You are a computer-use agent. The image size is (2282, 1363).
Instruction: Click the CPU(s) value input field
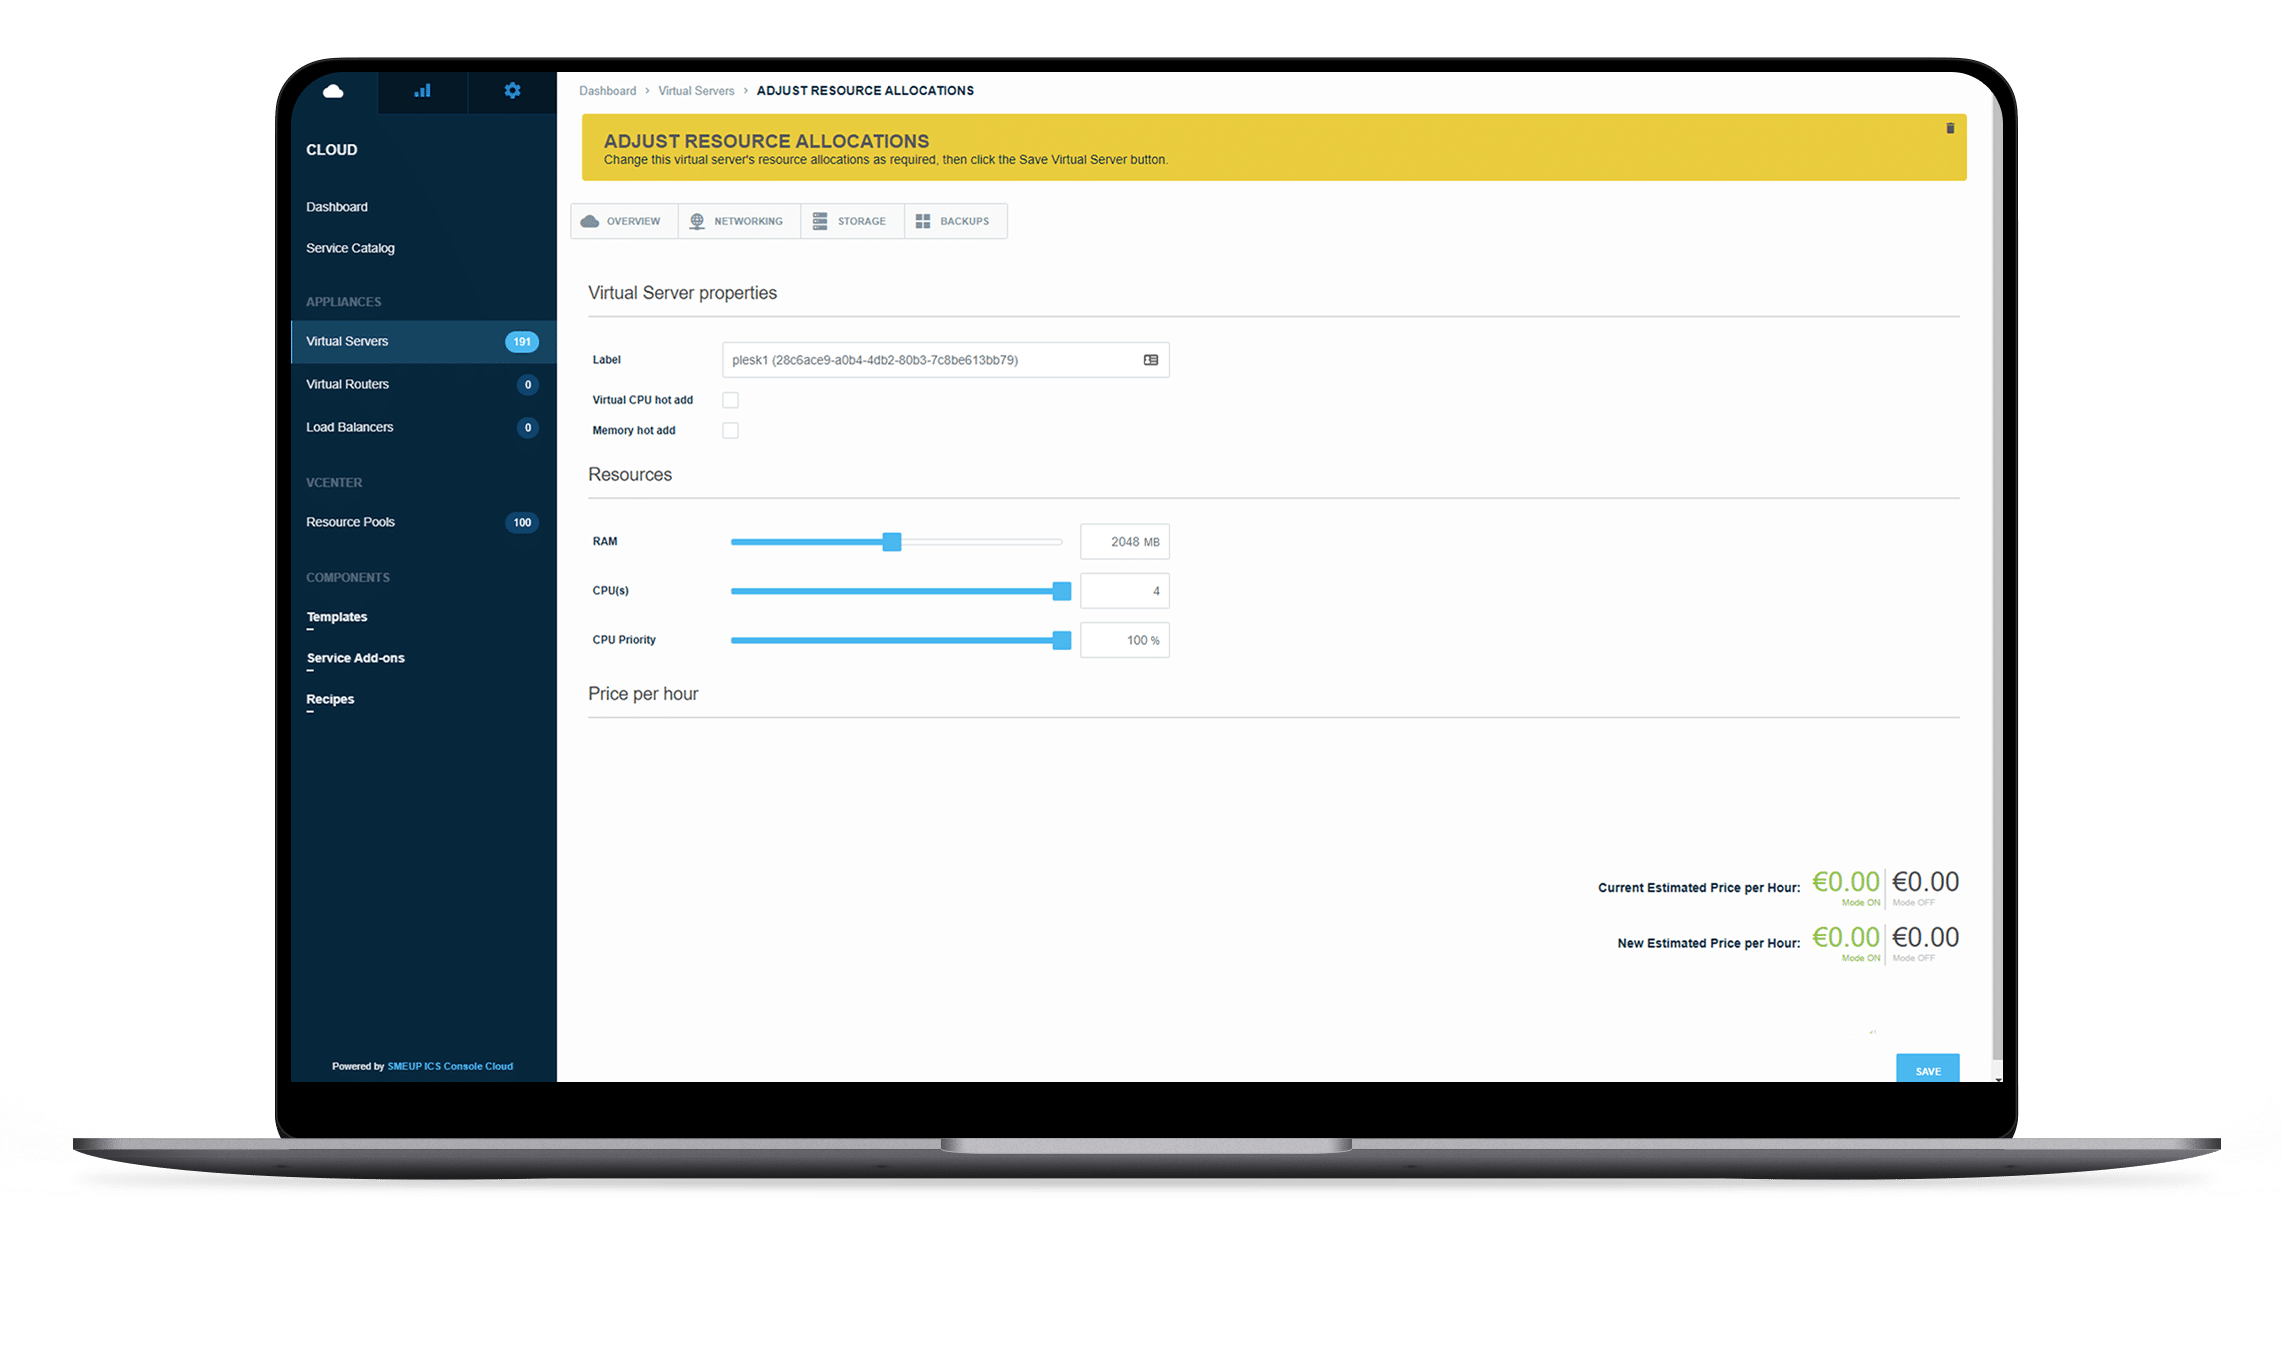(1124, 591)
